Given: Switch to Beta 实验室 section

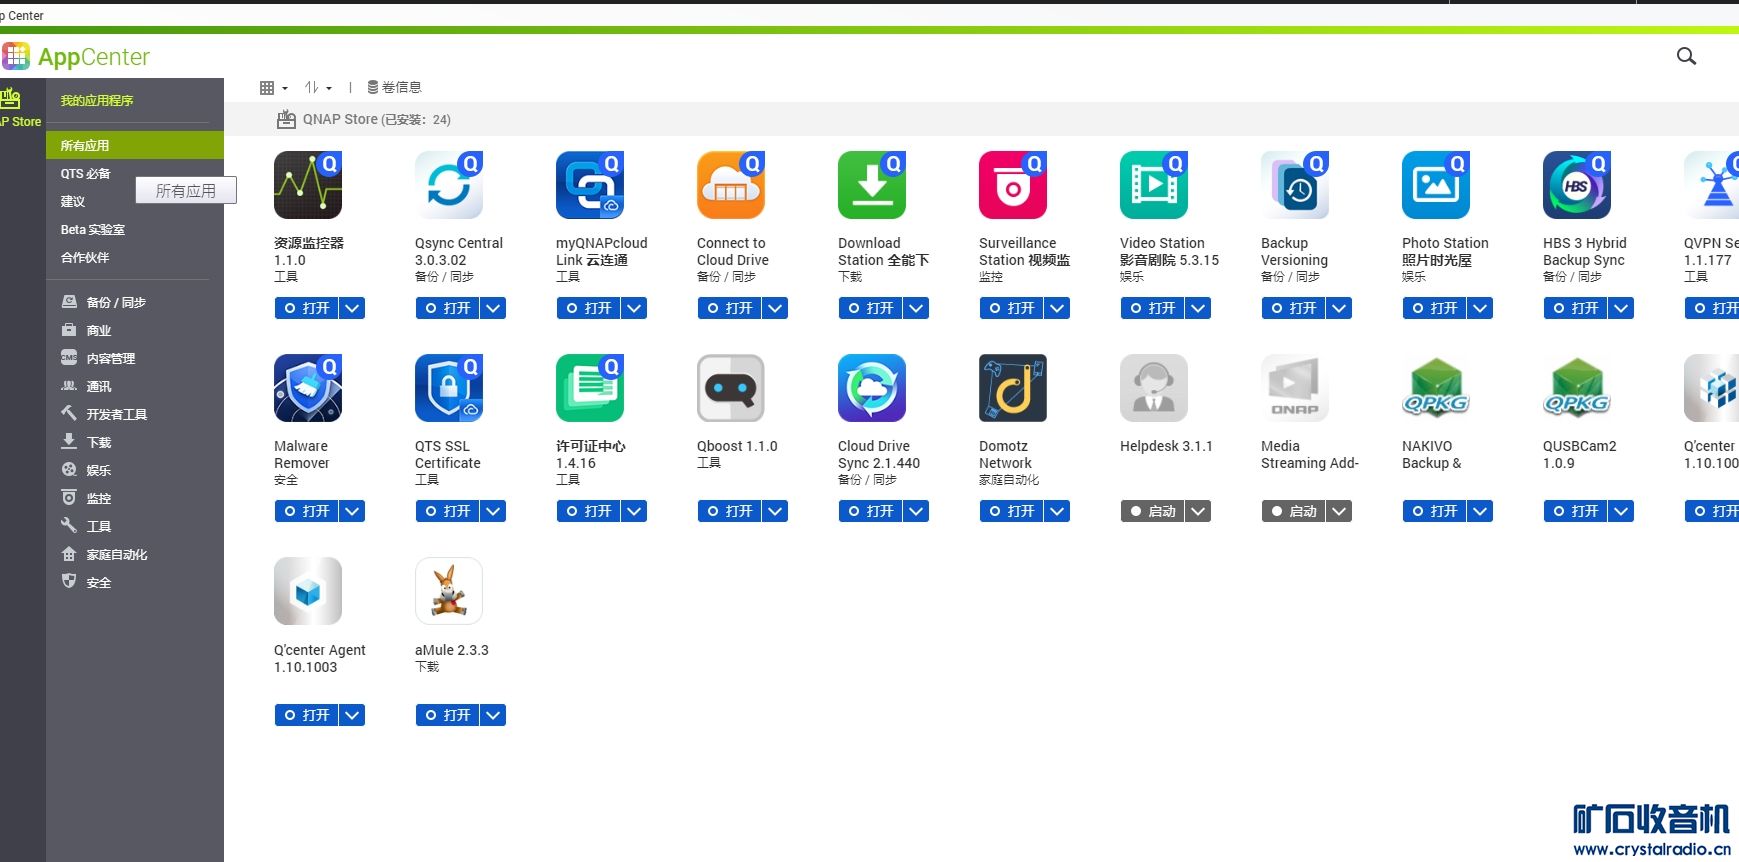Looking at the screenshot, I should 93,229.
